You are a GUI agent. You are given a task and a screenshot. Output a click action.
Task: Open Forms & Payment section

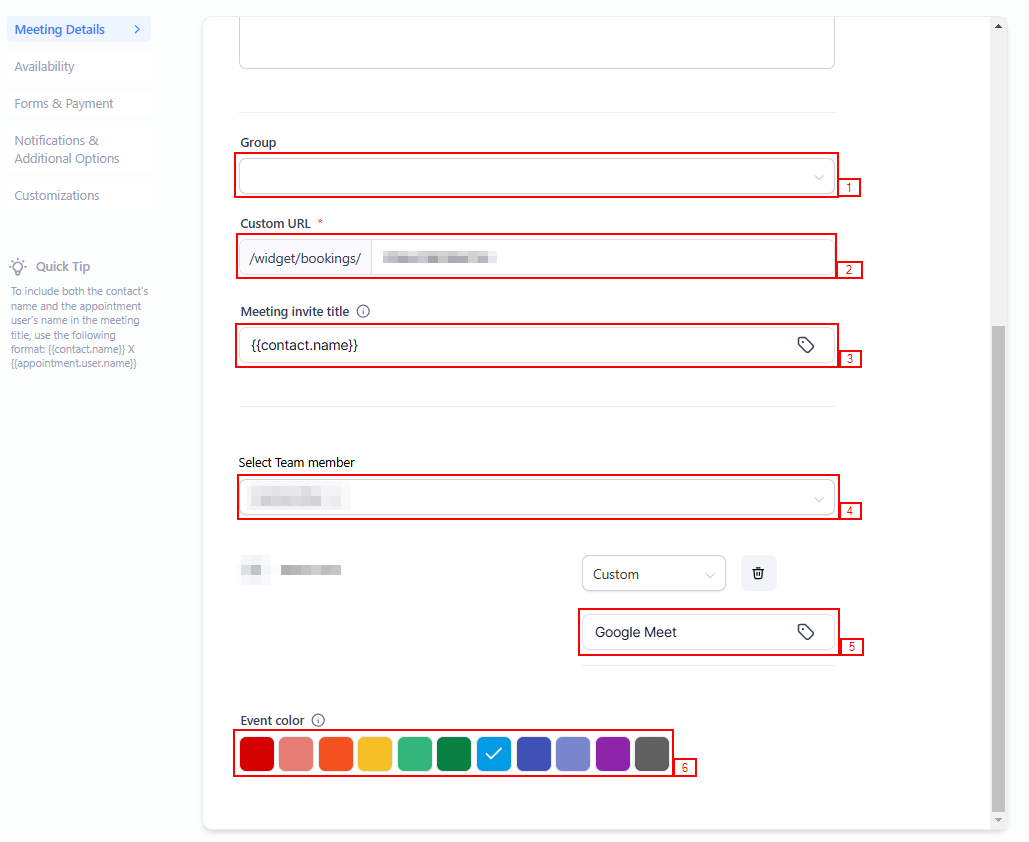[64, 104]
